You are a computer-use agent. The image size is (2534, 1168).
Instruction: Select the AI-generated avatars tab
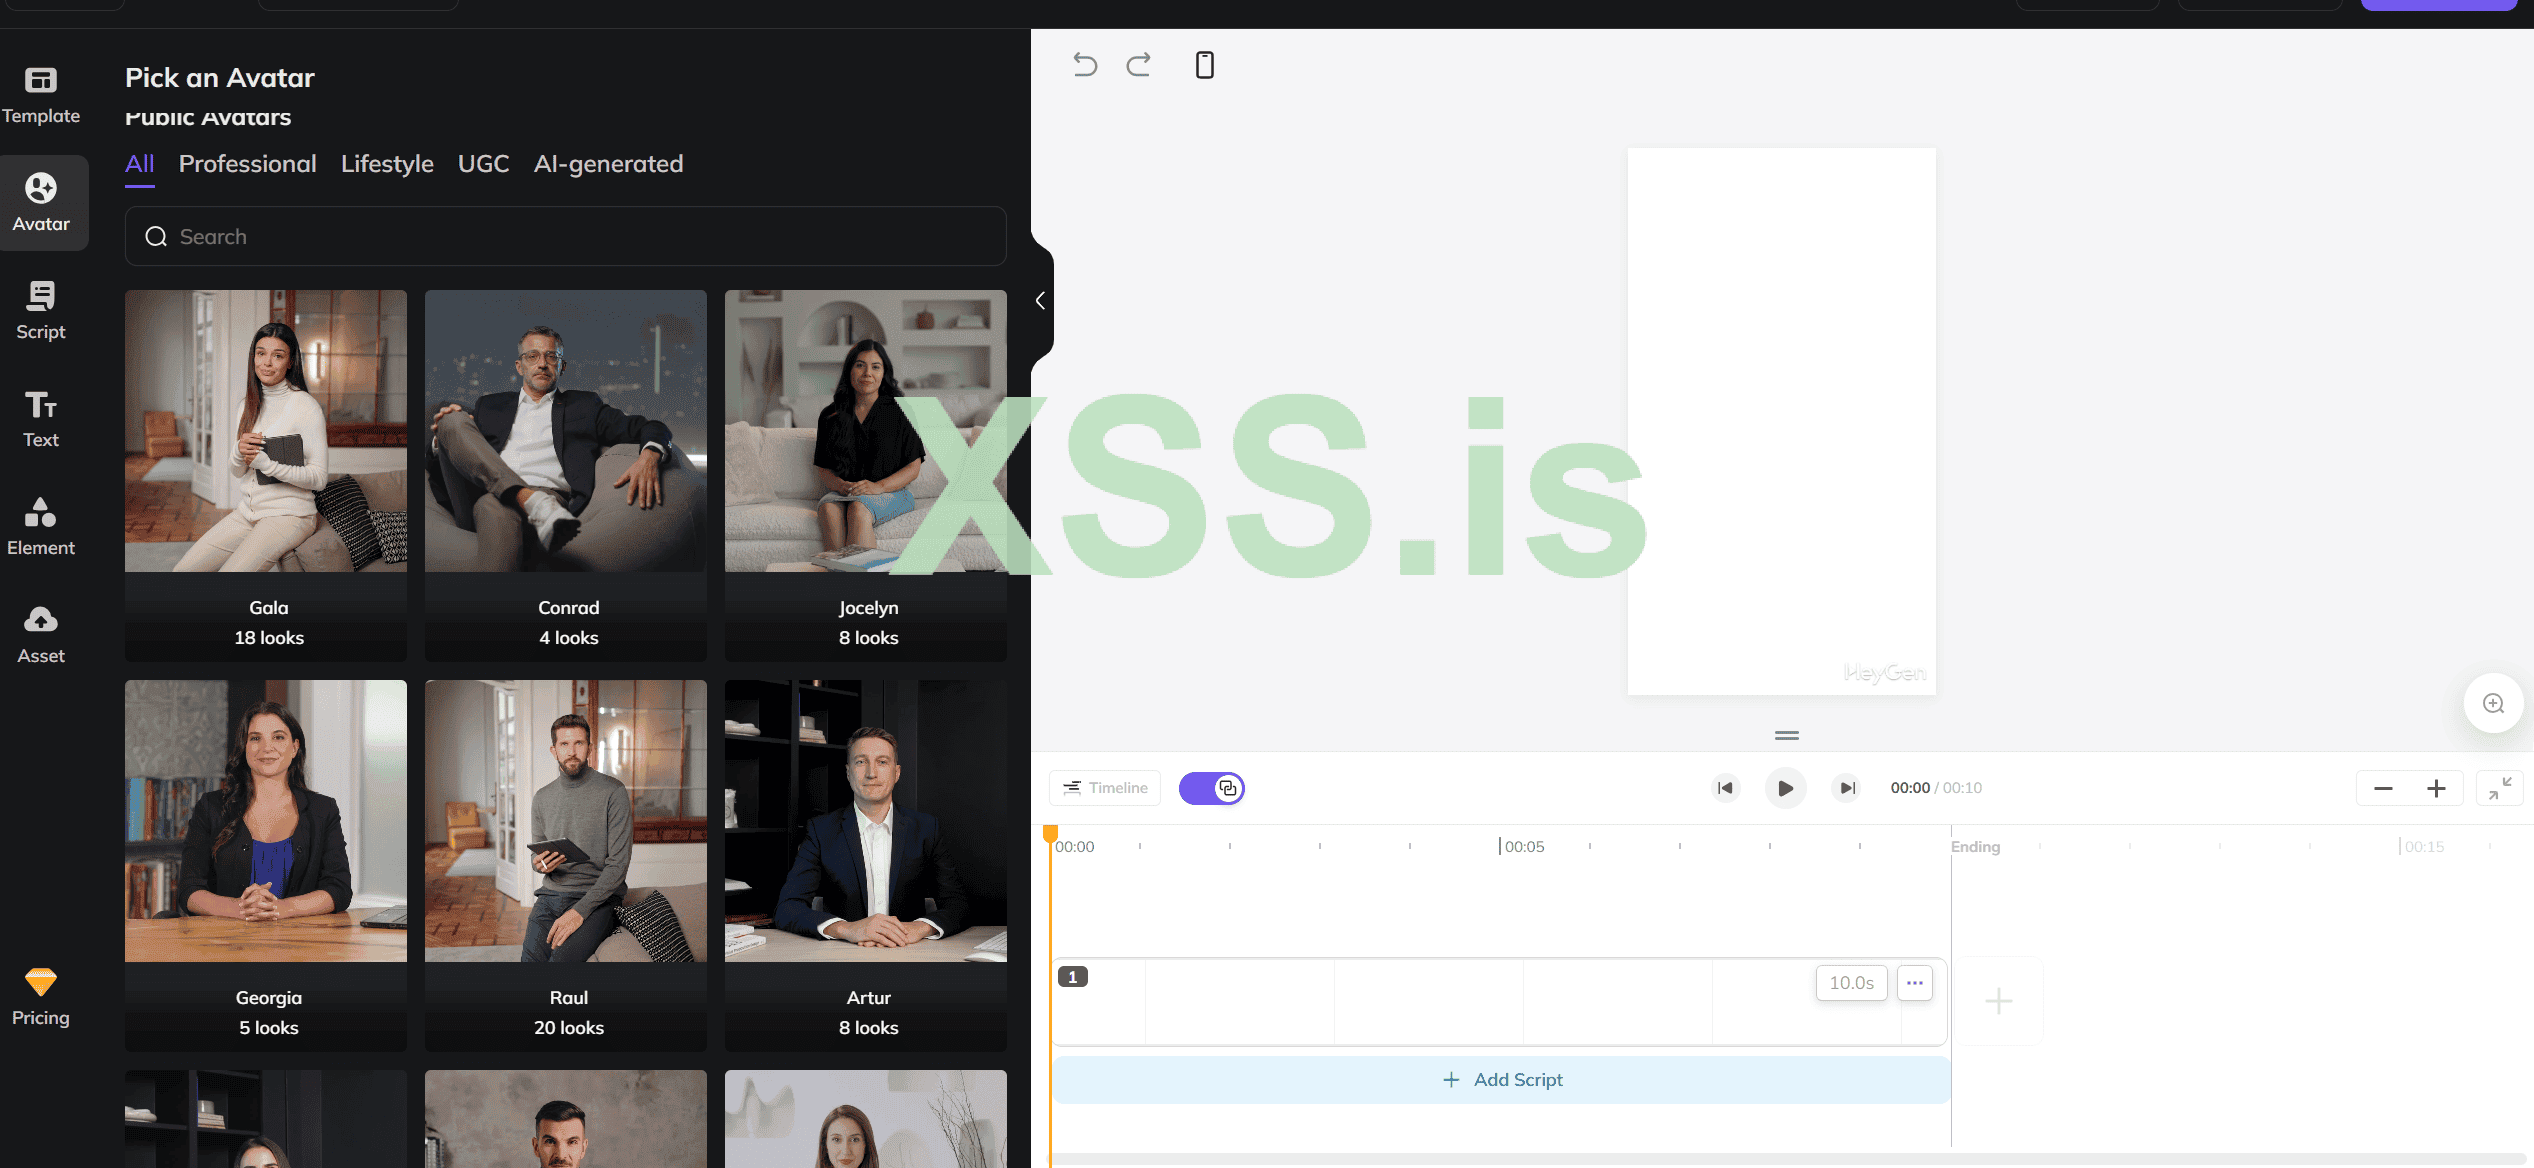pos(608,164)
